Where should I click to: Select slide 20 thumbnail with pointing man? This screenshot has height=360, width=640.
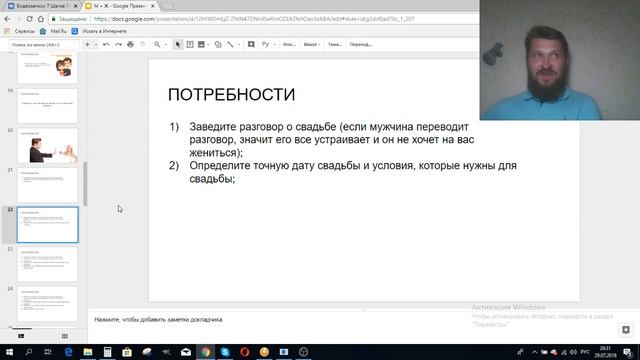pos(47,146)
